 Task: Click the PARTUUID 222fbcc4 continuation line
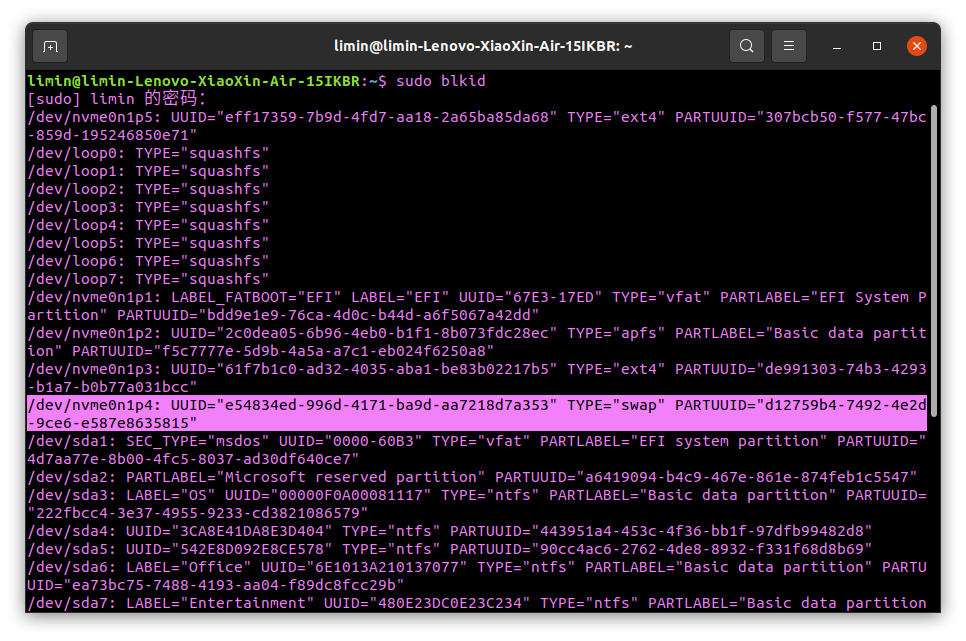point(198,513)
